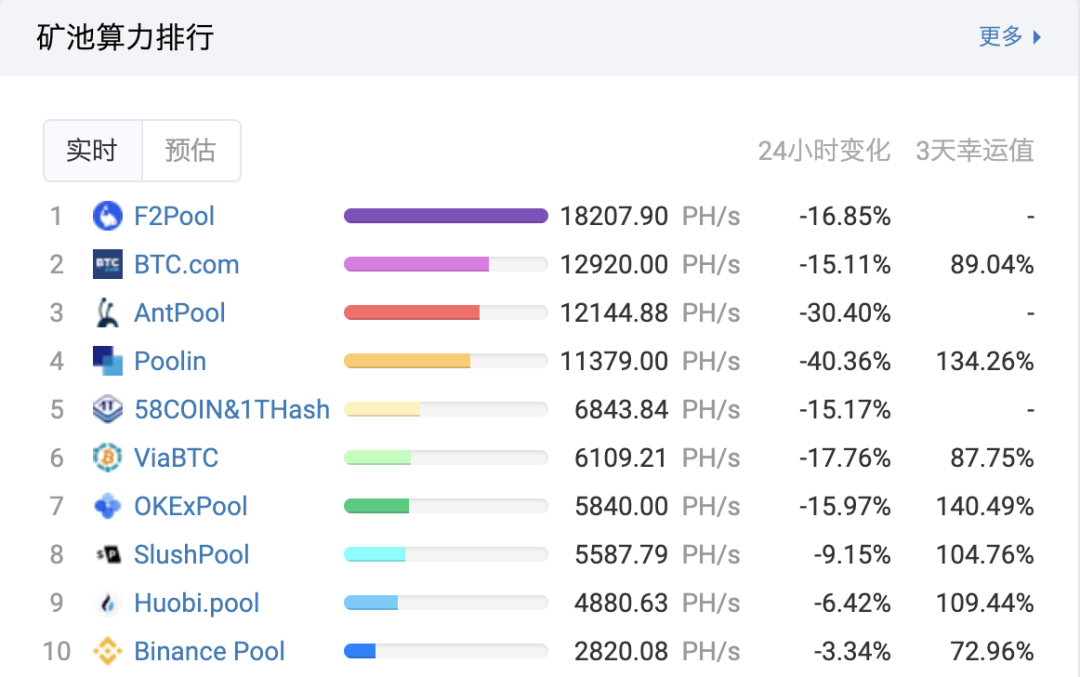The height and width of the screenshot is (677, 1080).
Task: Click the hashrate value 6843.84
Action: pos(621,409)
